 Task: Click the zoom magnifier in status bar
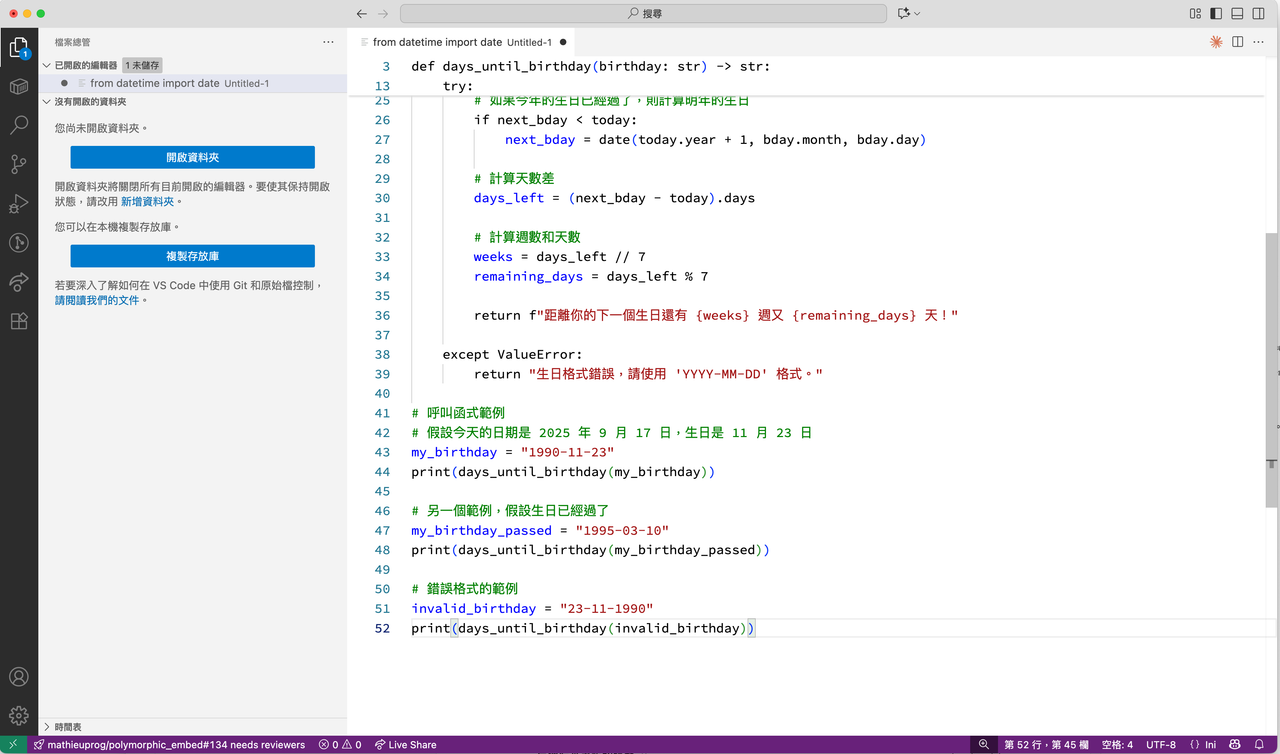click(984, 745)
